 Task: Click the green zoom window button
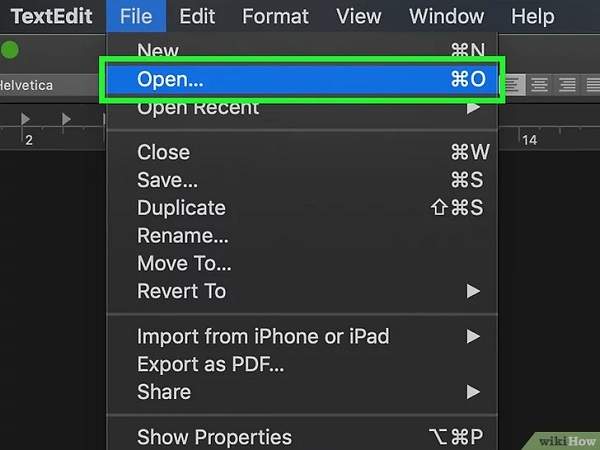pos(10,49)
